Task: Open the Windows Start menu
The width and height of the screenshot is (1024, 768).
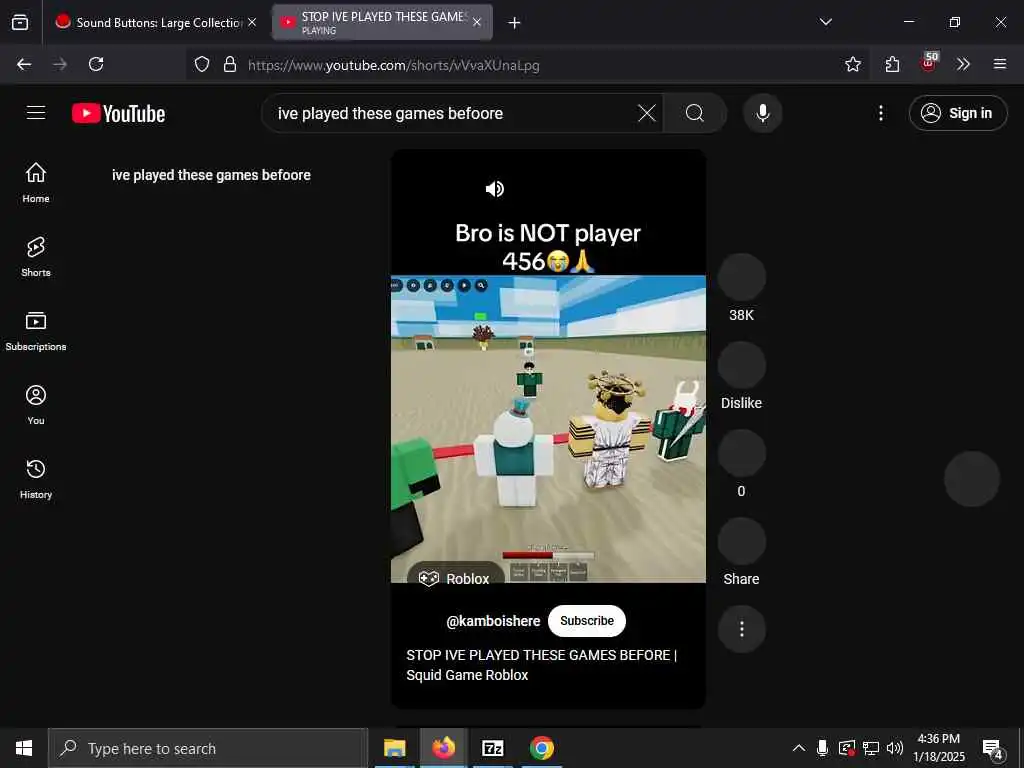Action: tap(24, 748)
